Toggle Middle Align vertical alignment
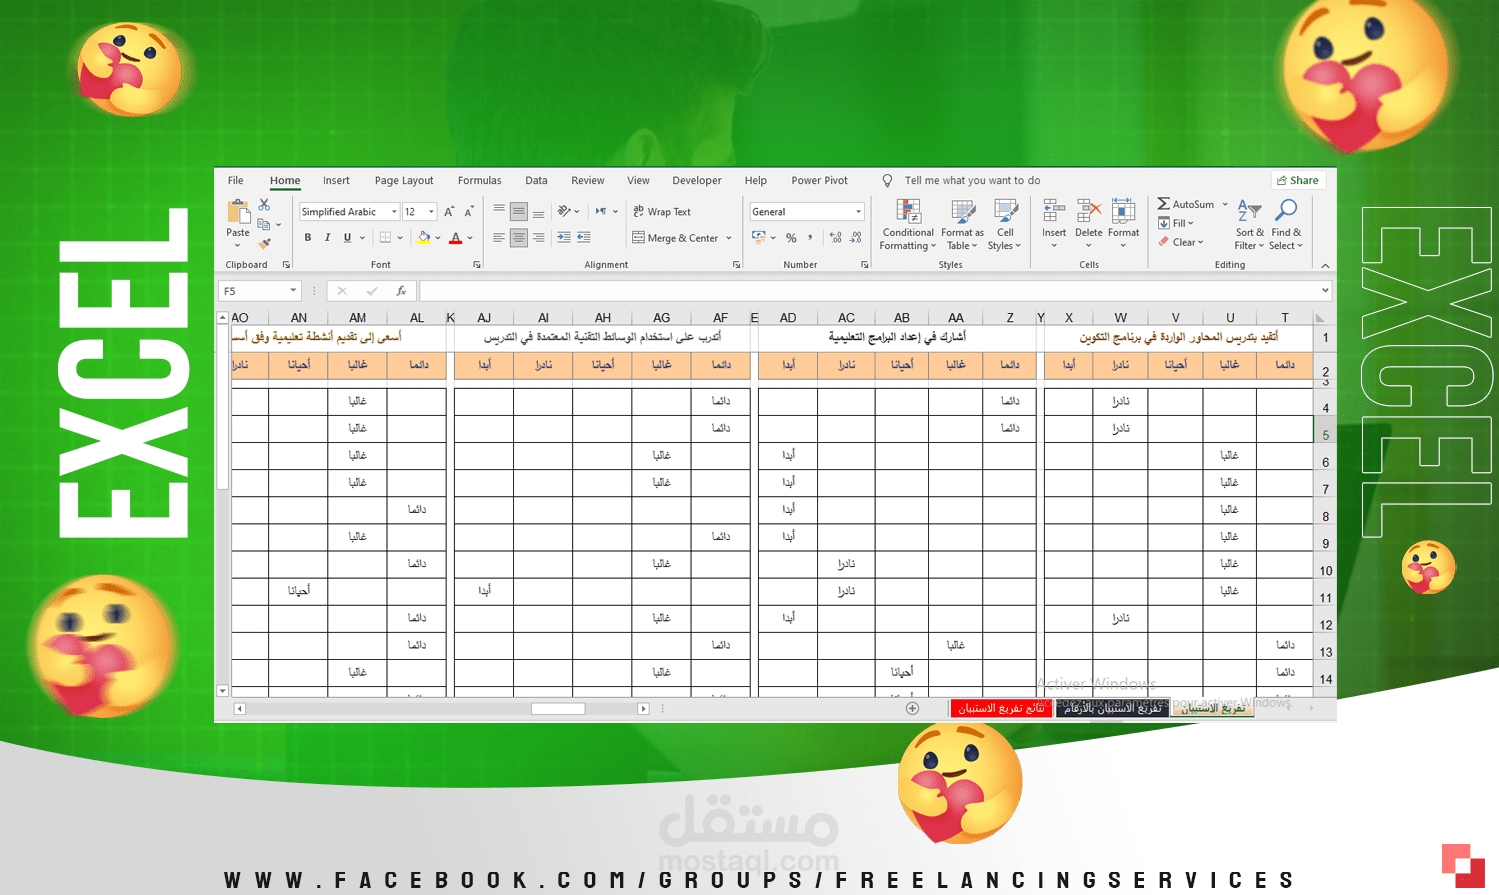Viewport: 1499px width, 895px height. click(x=518, y=212)
